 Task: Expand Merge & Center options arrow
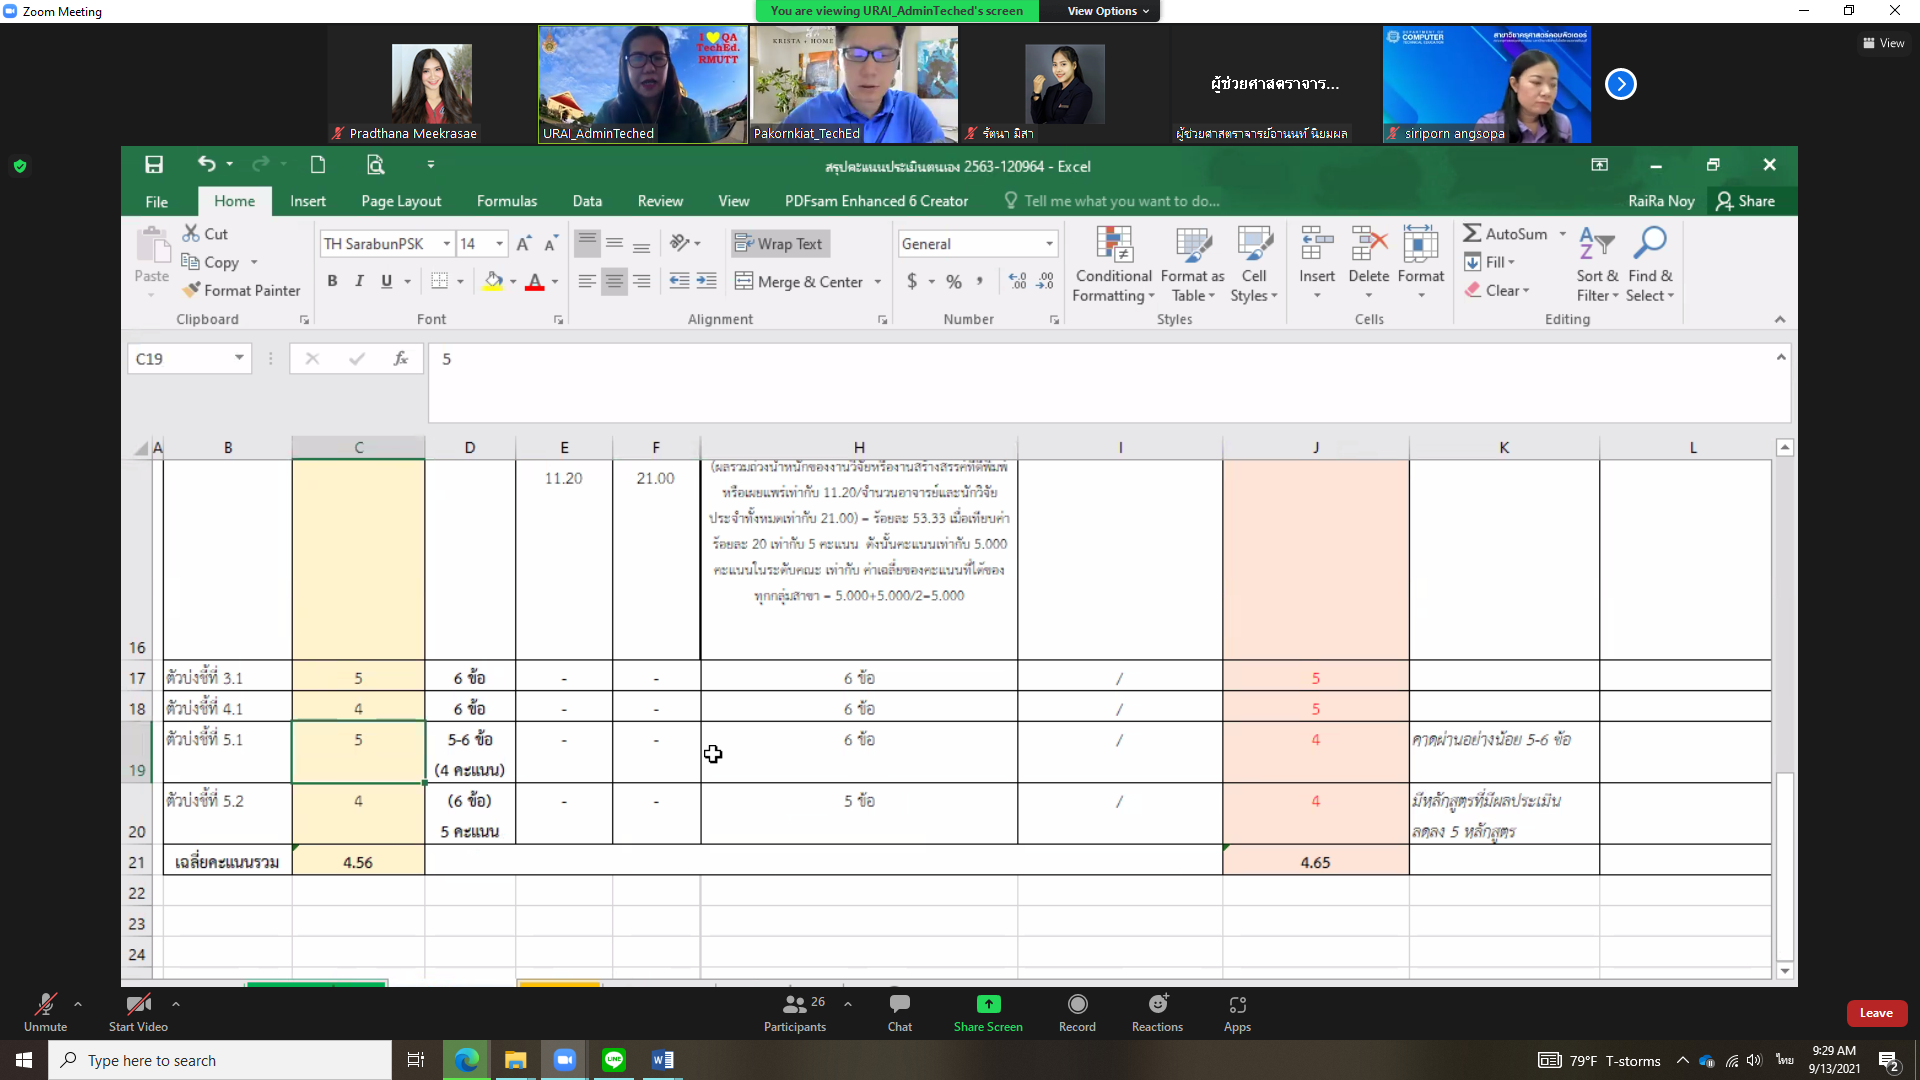878,282
